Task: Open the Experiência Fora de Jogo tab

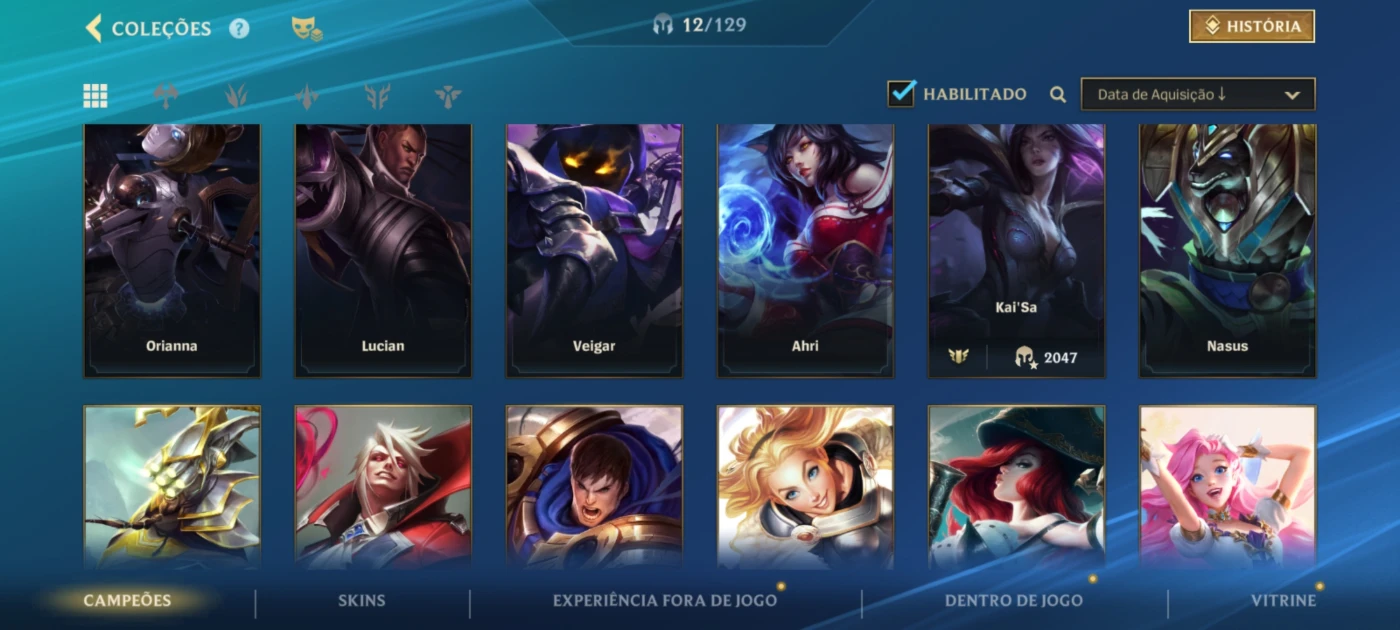Action: (x=665, y=601)
